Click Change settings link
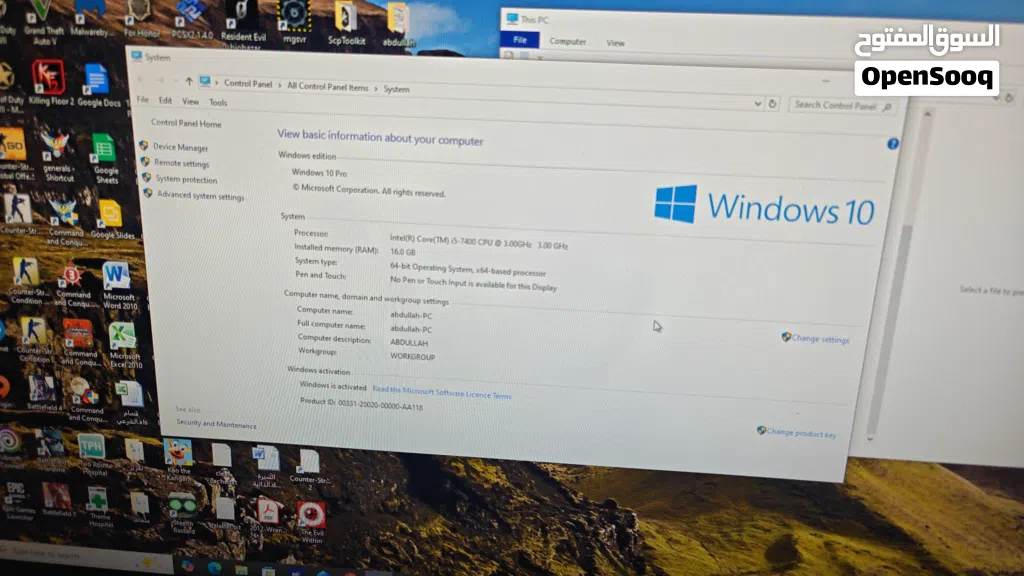 click(820, 339)
